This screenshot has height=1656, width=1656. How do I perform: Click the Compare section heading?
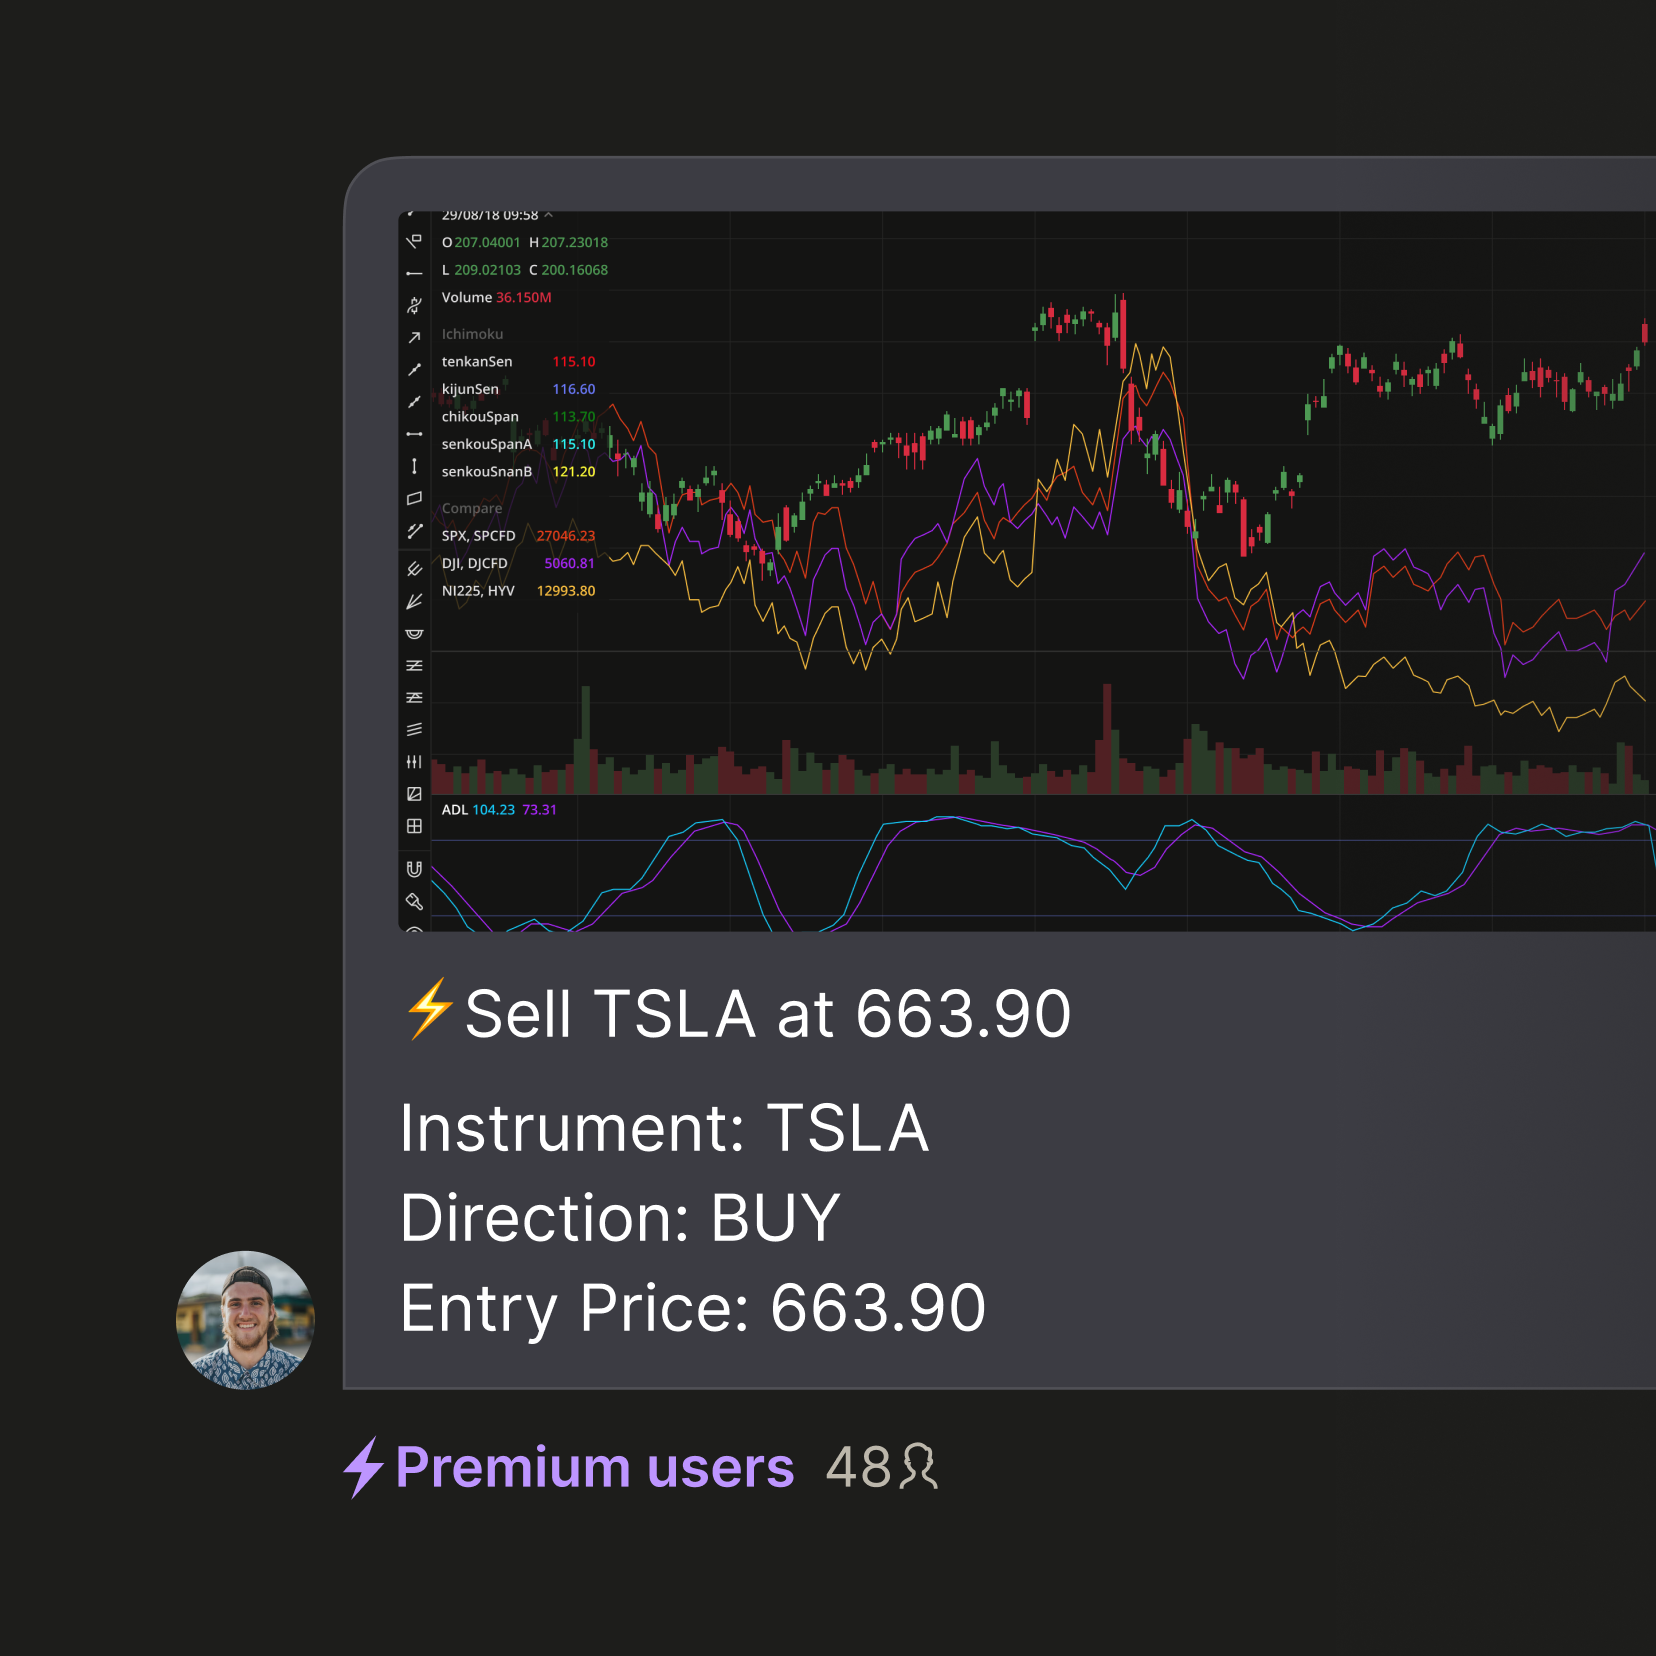point(472,508)
